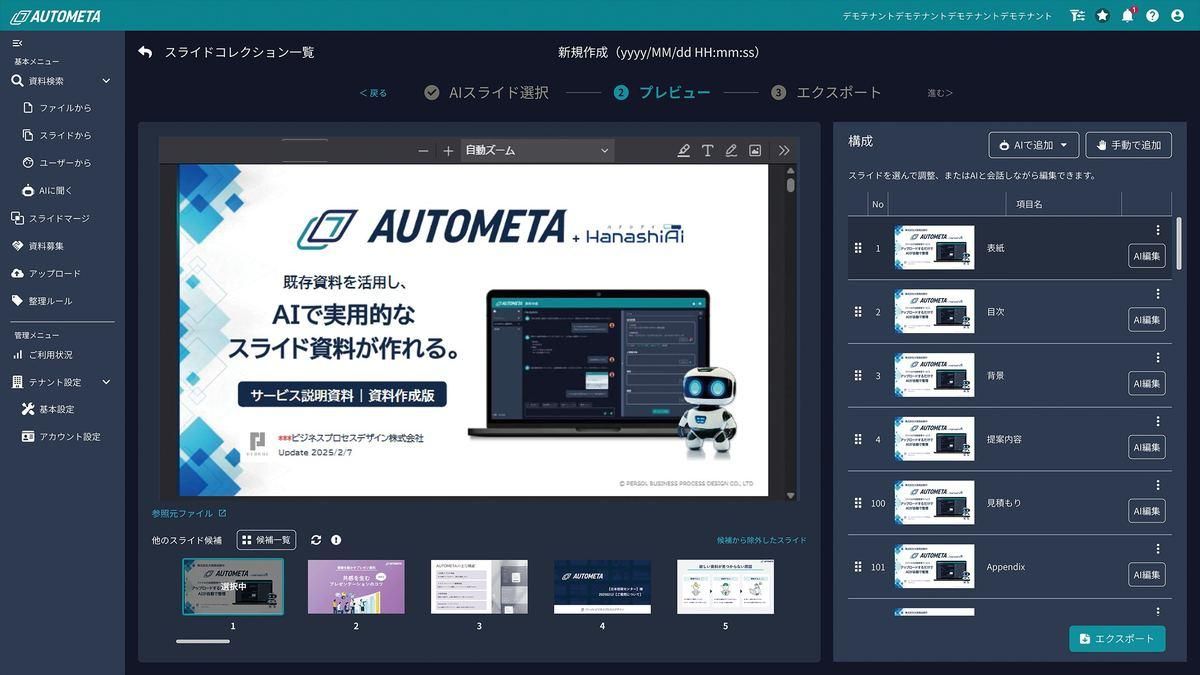Click the insert image icon in preview toolbar

(755, 150)
